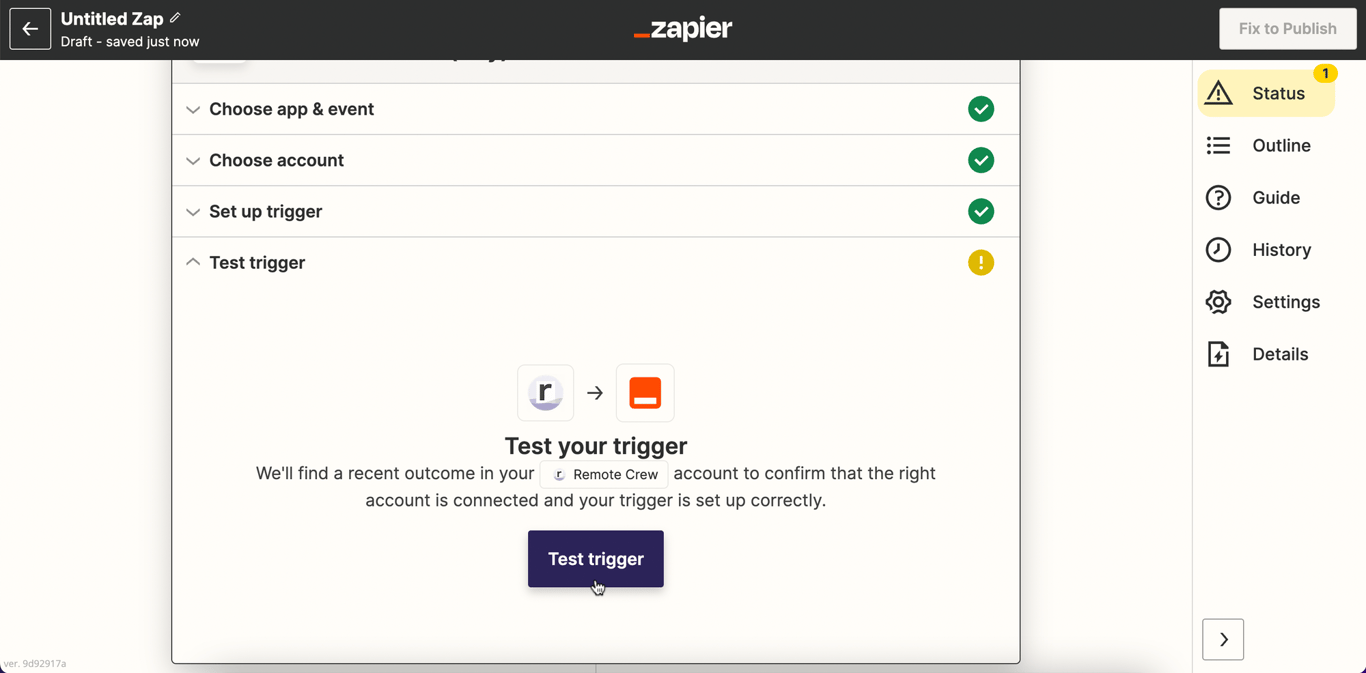Collapse the right sidebar with chevron

1223,640
